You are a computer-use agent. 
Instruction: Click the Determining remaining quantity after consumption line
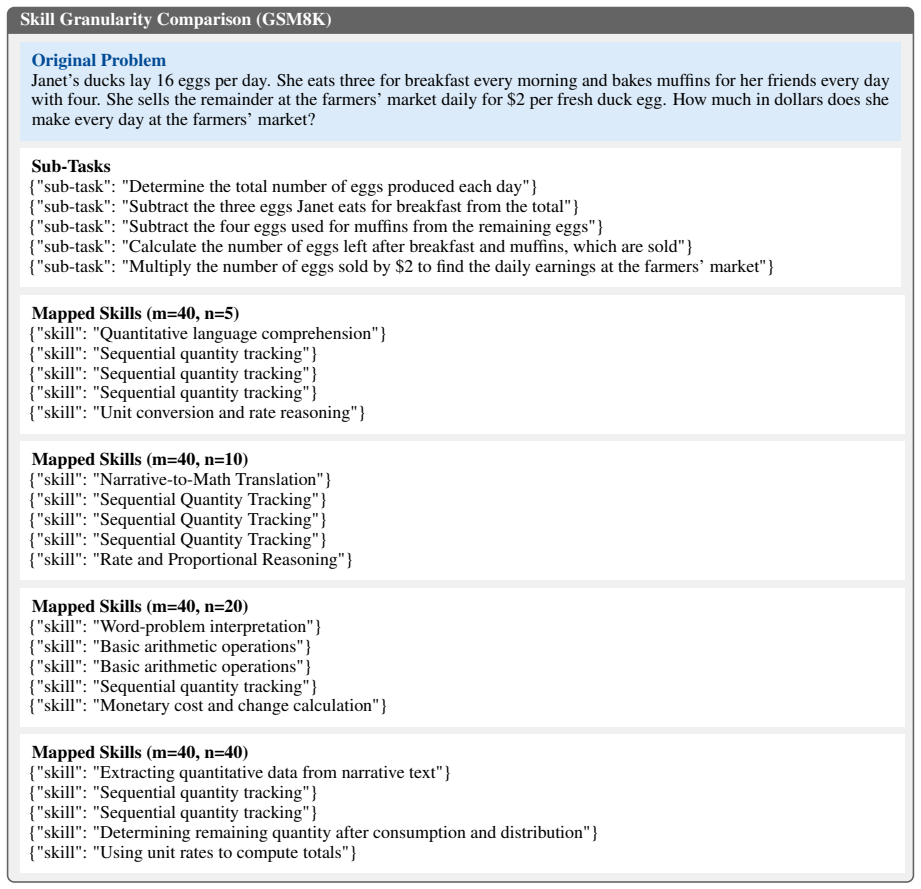click(313, 832)
